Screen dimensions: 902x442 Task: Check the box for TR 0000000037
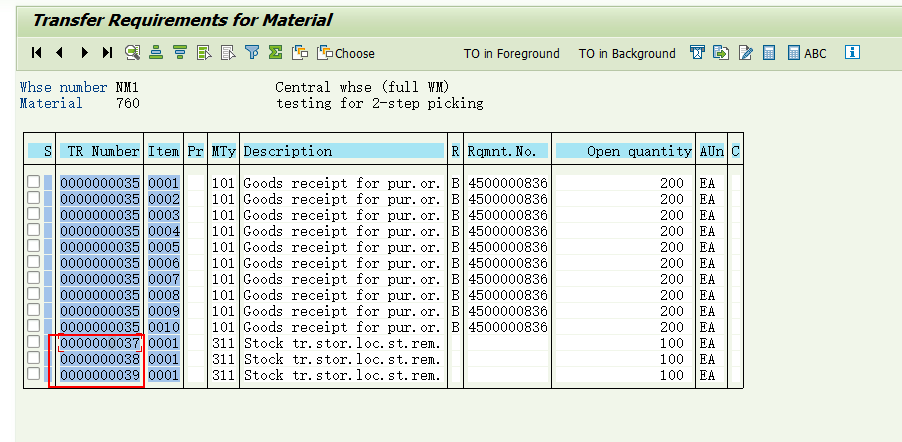pos(34,343)
